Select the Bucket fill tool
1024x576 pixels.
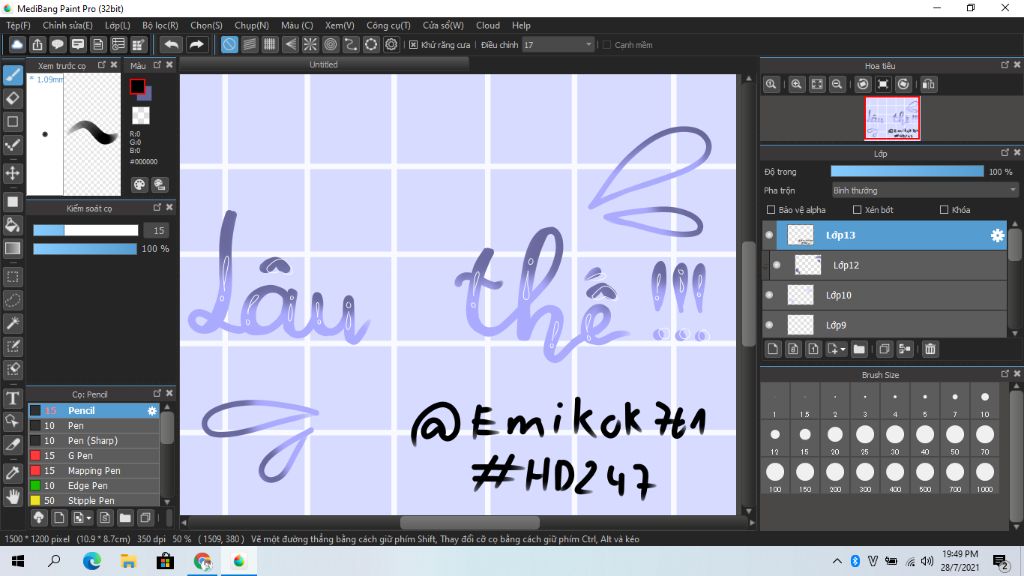[13, 225]
